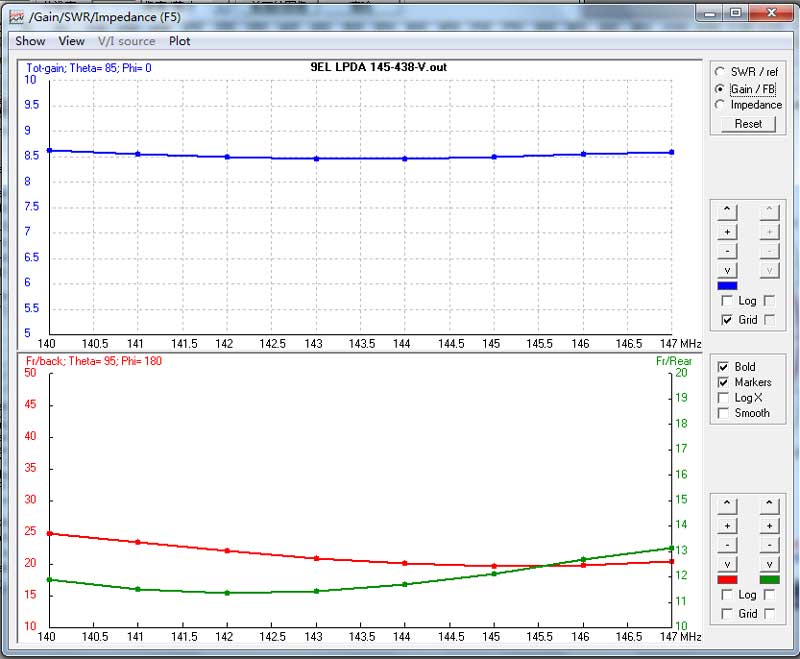
Task: Shift the red Fr/back axis up with ^ button
Action: click(x=727, y=504)
